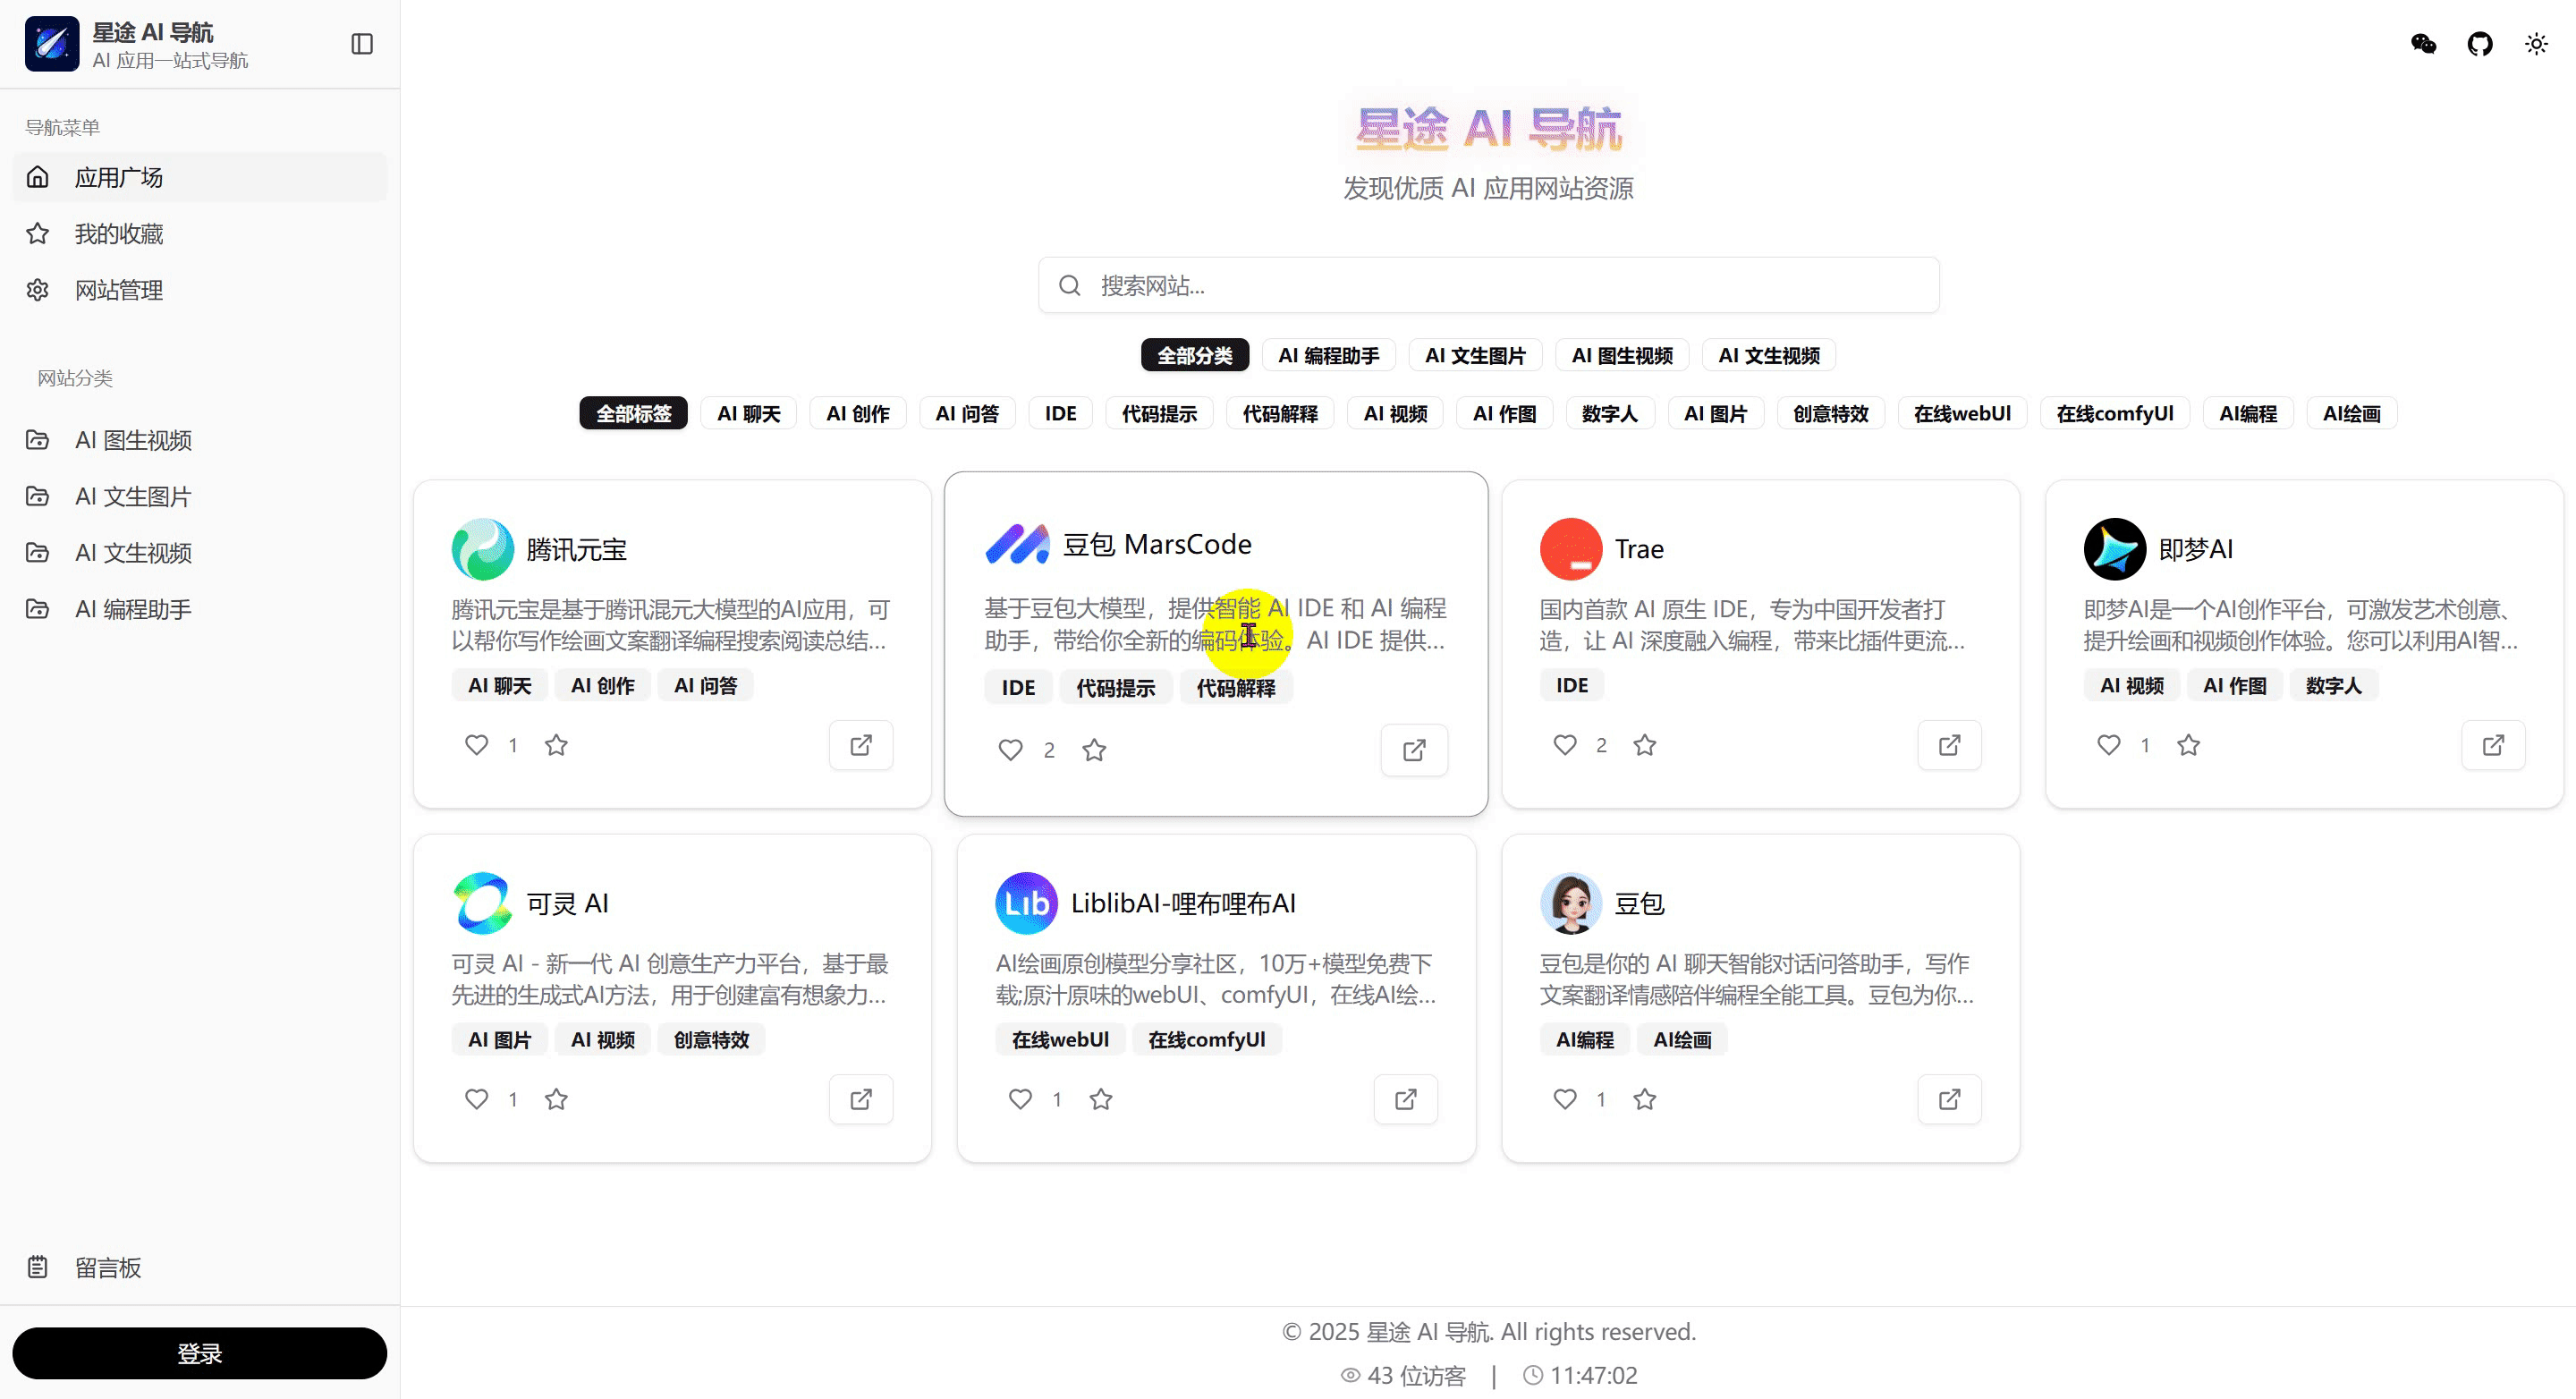Open 网站管理 in navigation menu
The height and width of the screenshot is (1399, 2576).
click(x=200, y=290)
